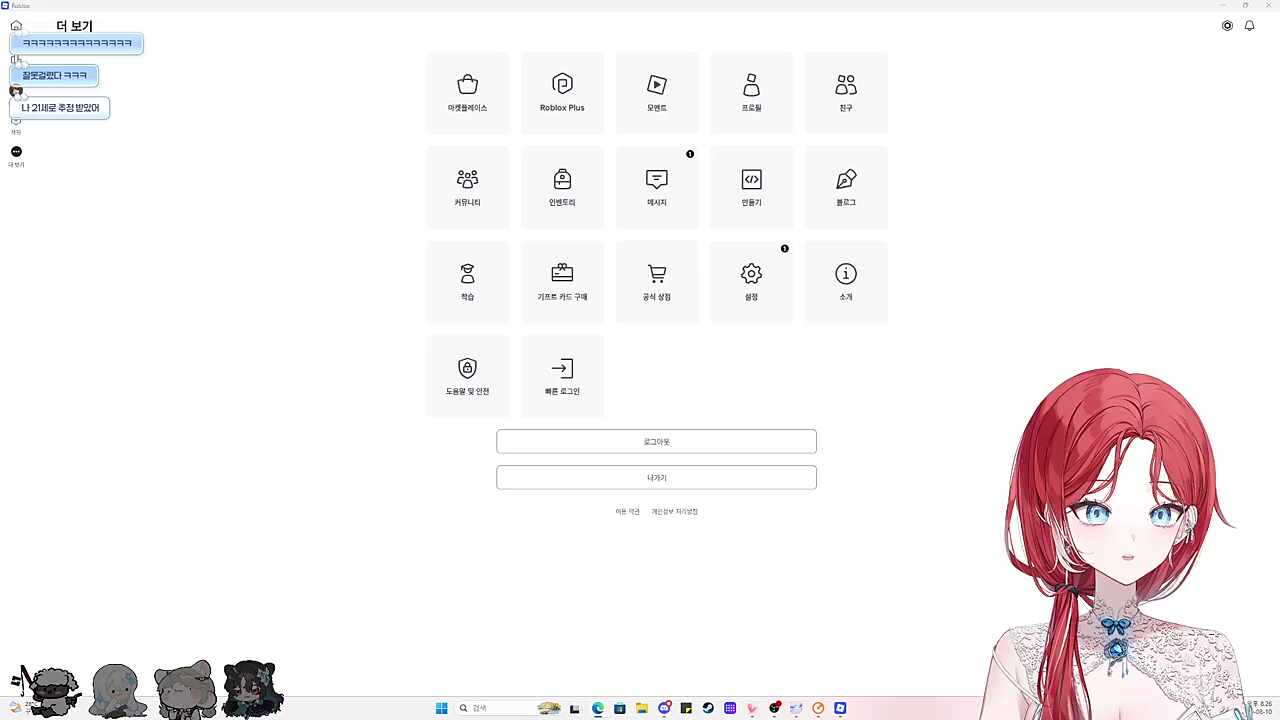Open the notifications bell
1280x720 pixels.
point(1249,26)
